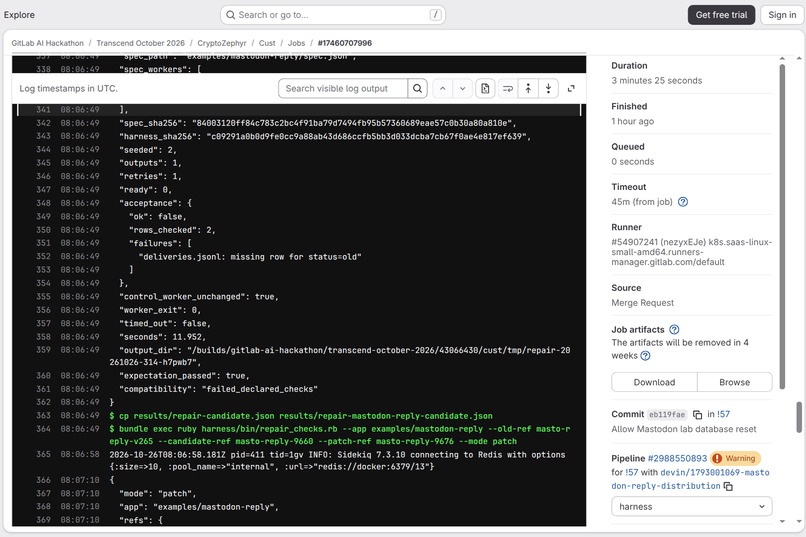Download the job artifacts
Image resolution: width=806 pixels, height=537 pixels.
654,382
